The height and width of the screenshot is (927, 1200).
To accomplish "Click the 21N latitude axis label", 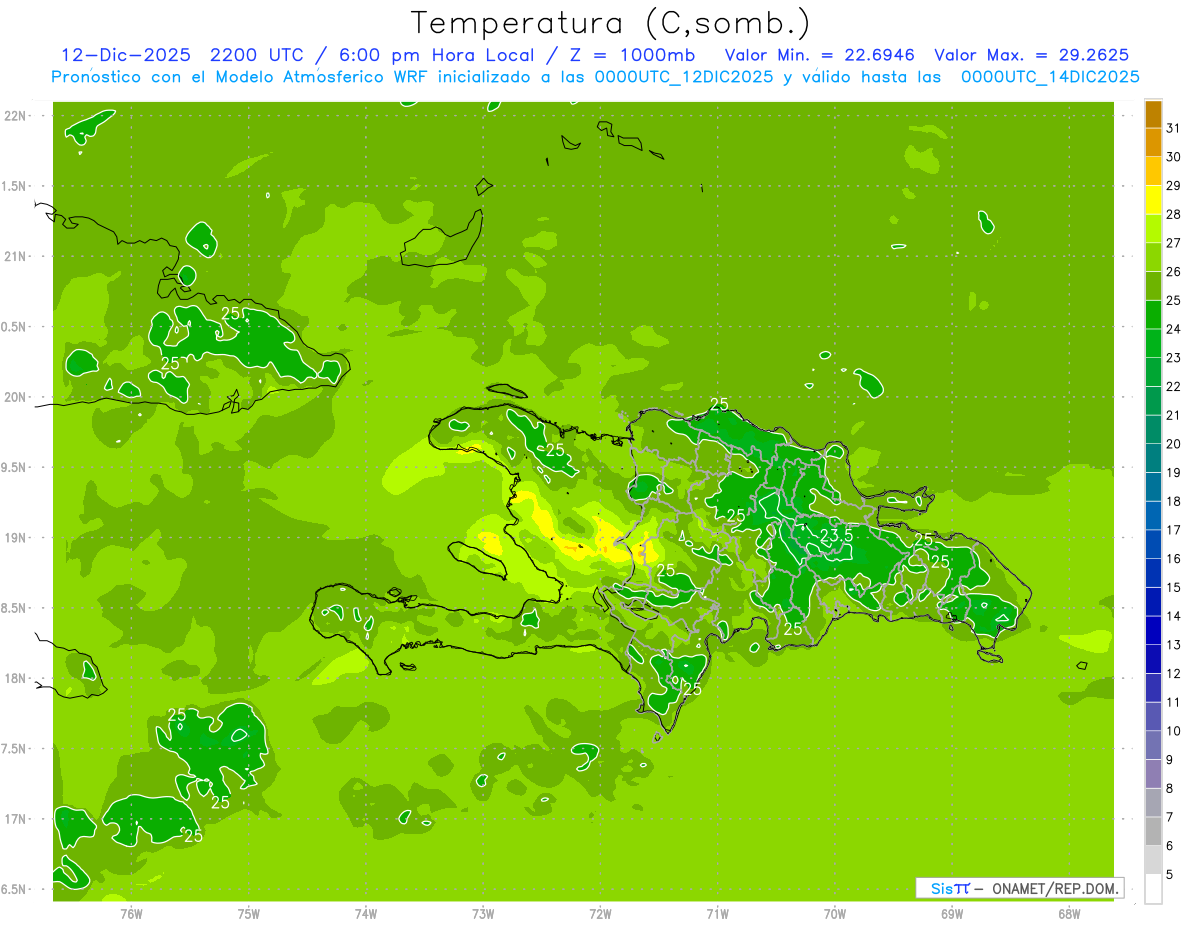I will coord(17,256).
